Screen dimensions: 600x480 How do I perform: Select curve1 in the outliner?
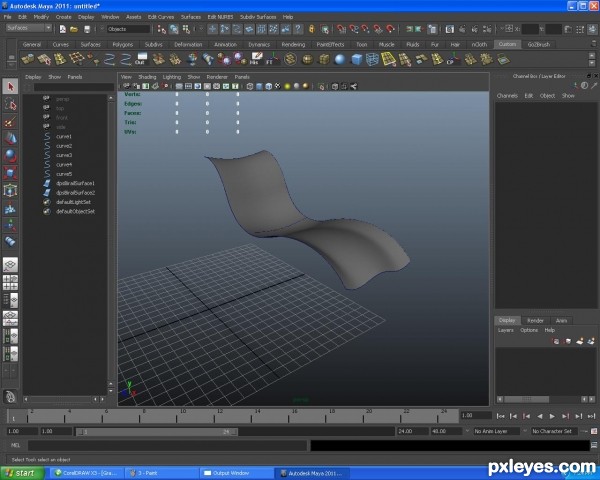pyautogui.click(x=64, y=136)
